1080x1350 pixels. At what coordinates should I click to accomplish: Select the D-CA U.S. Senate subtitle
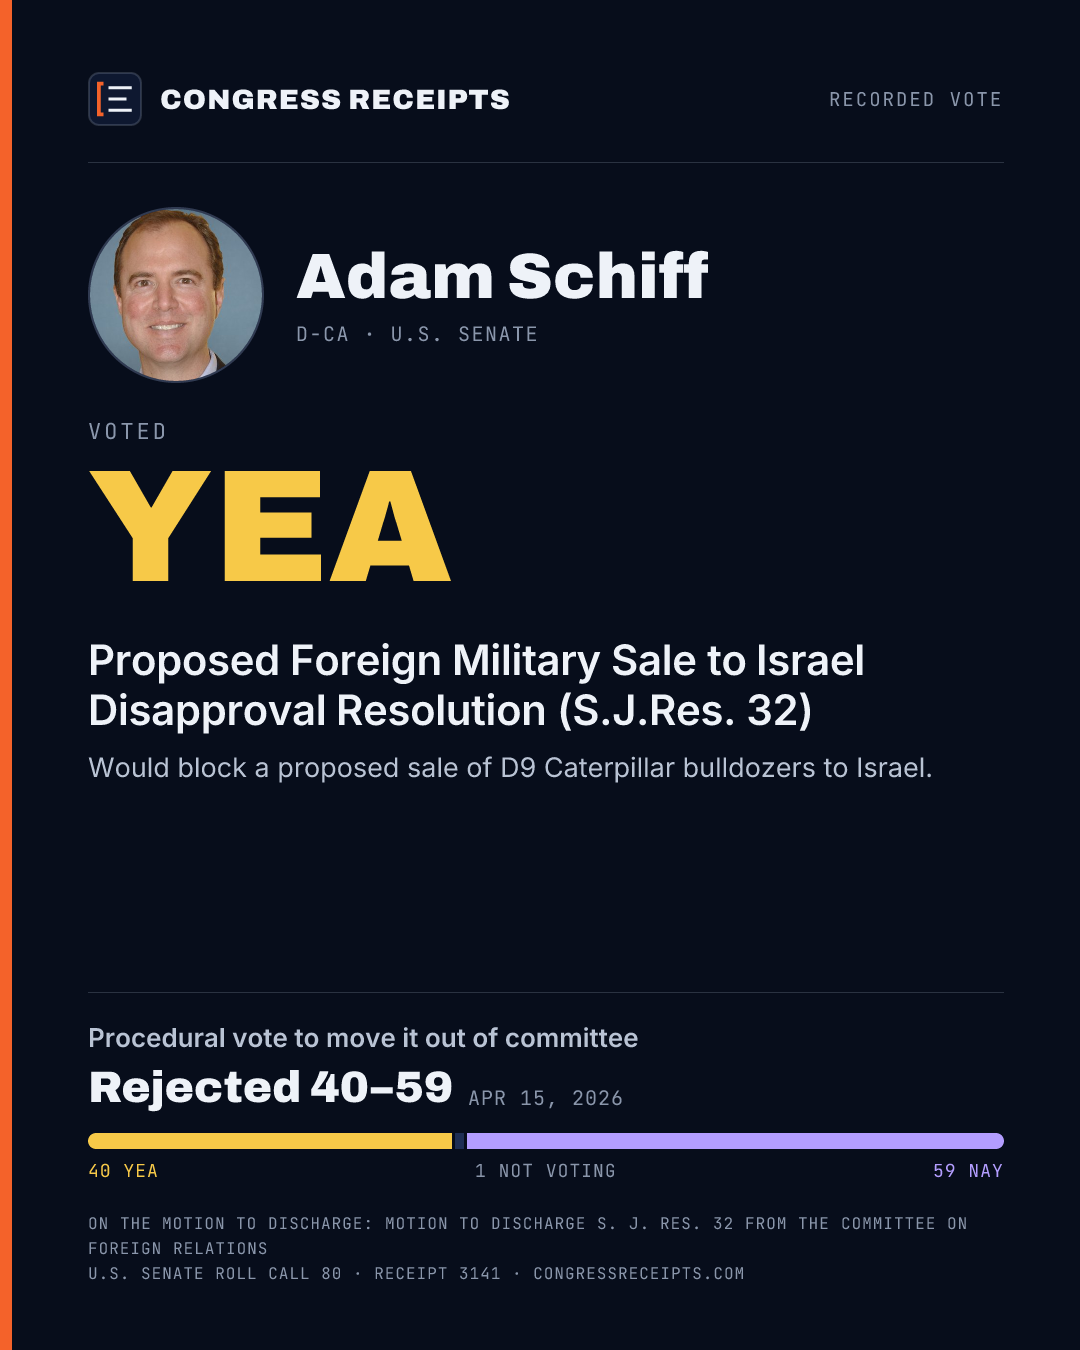pos(417,334)
